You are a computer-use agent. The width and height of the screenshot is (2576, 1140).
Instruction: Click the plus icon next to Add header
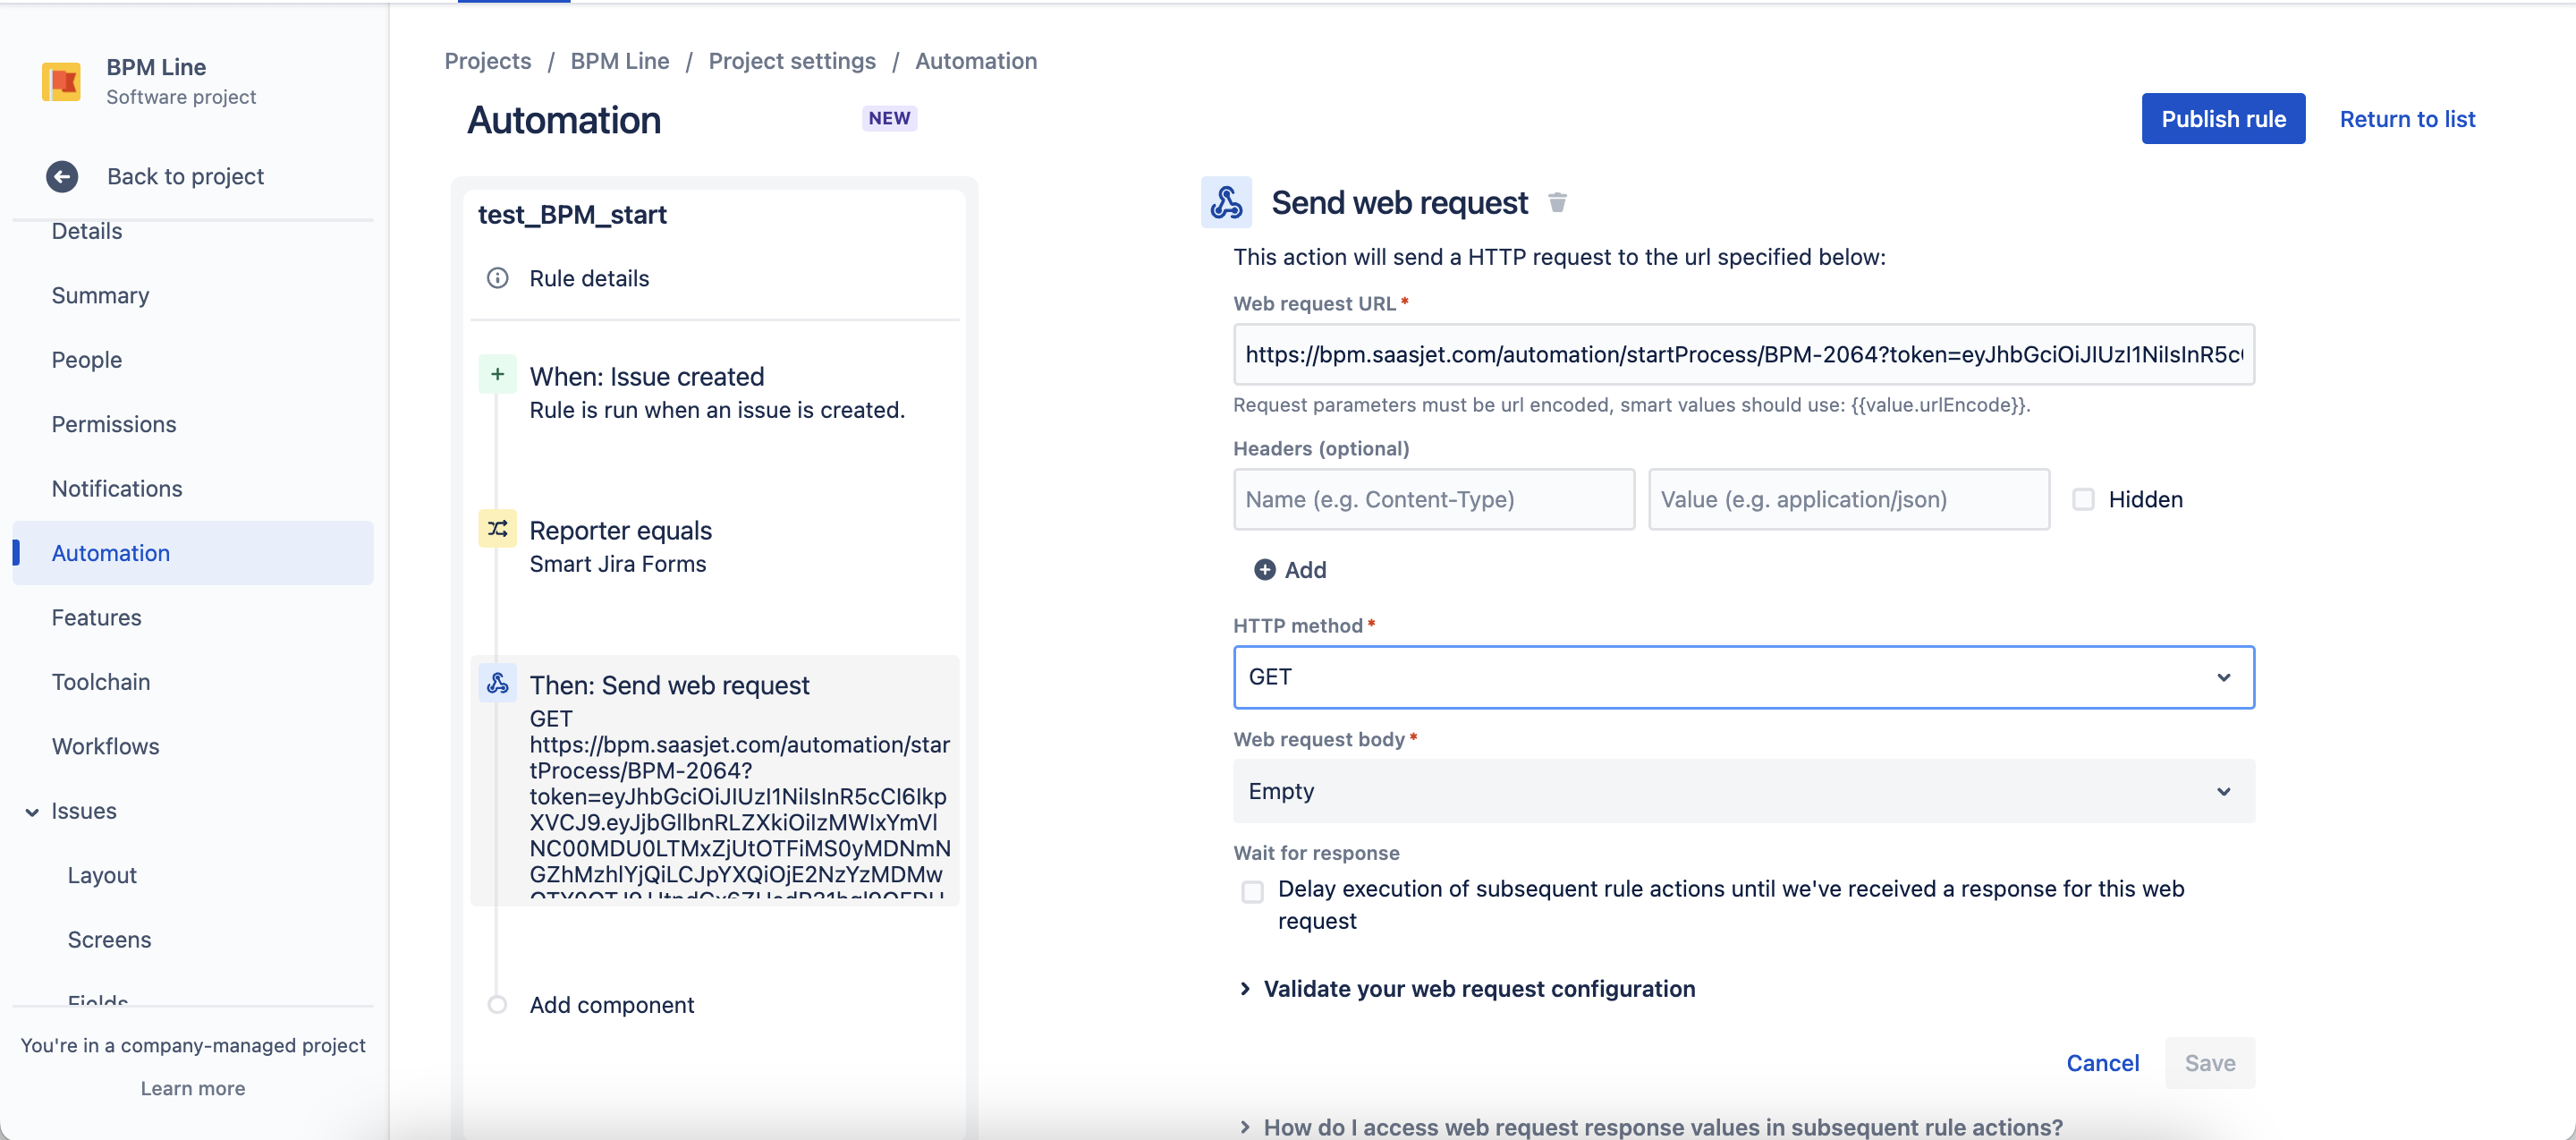point(1264,570)
